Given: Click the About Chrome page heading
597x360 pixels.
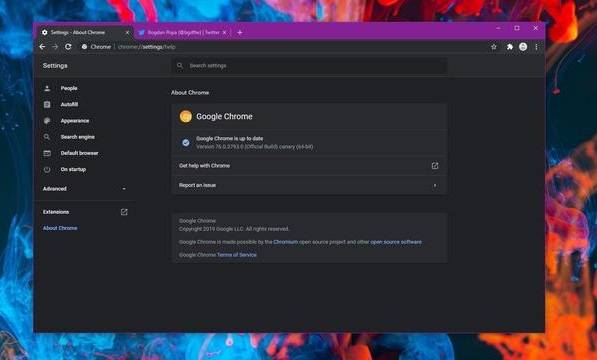Looking at the screenshot, I should [x=190, y=92].
